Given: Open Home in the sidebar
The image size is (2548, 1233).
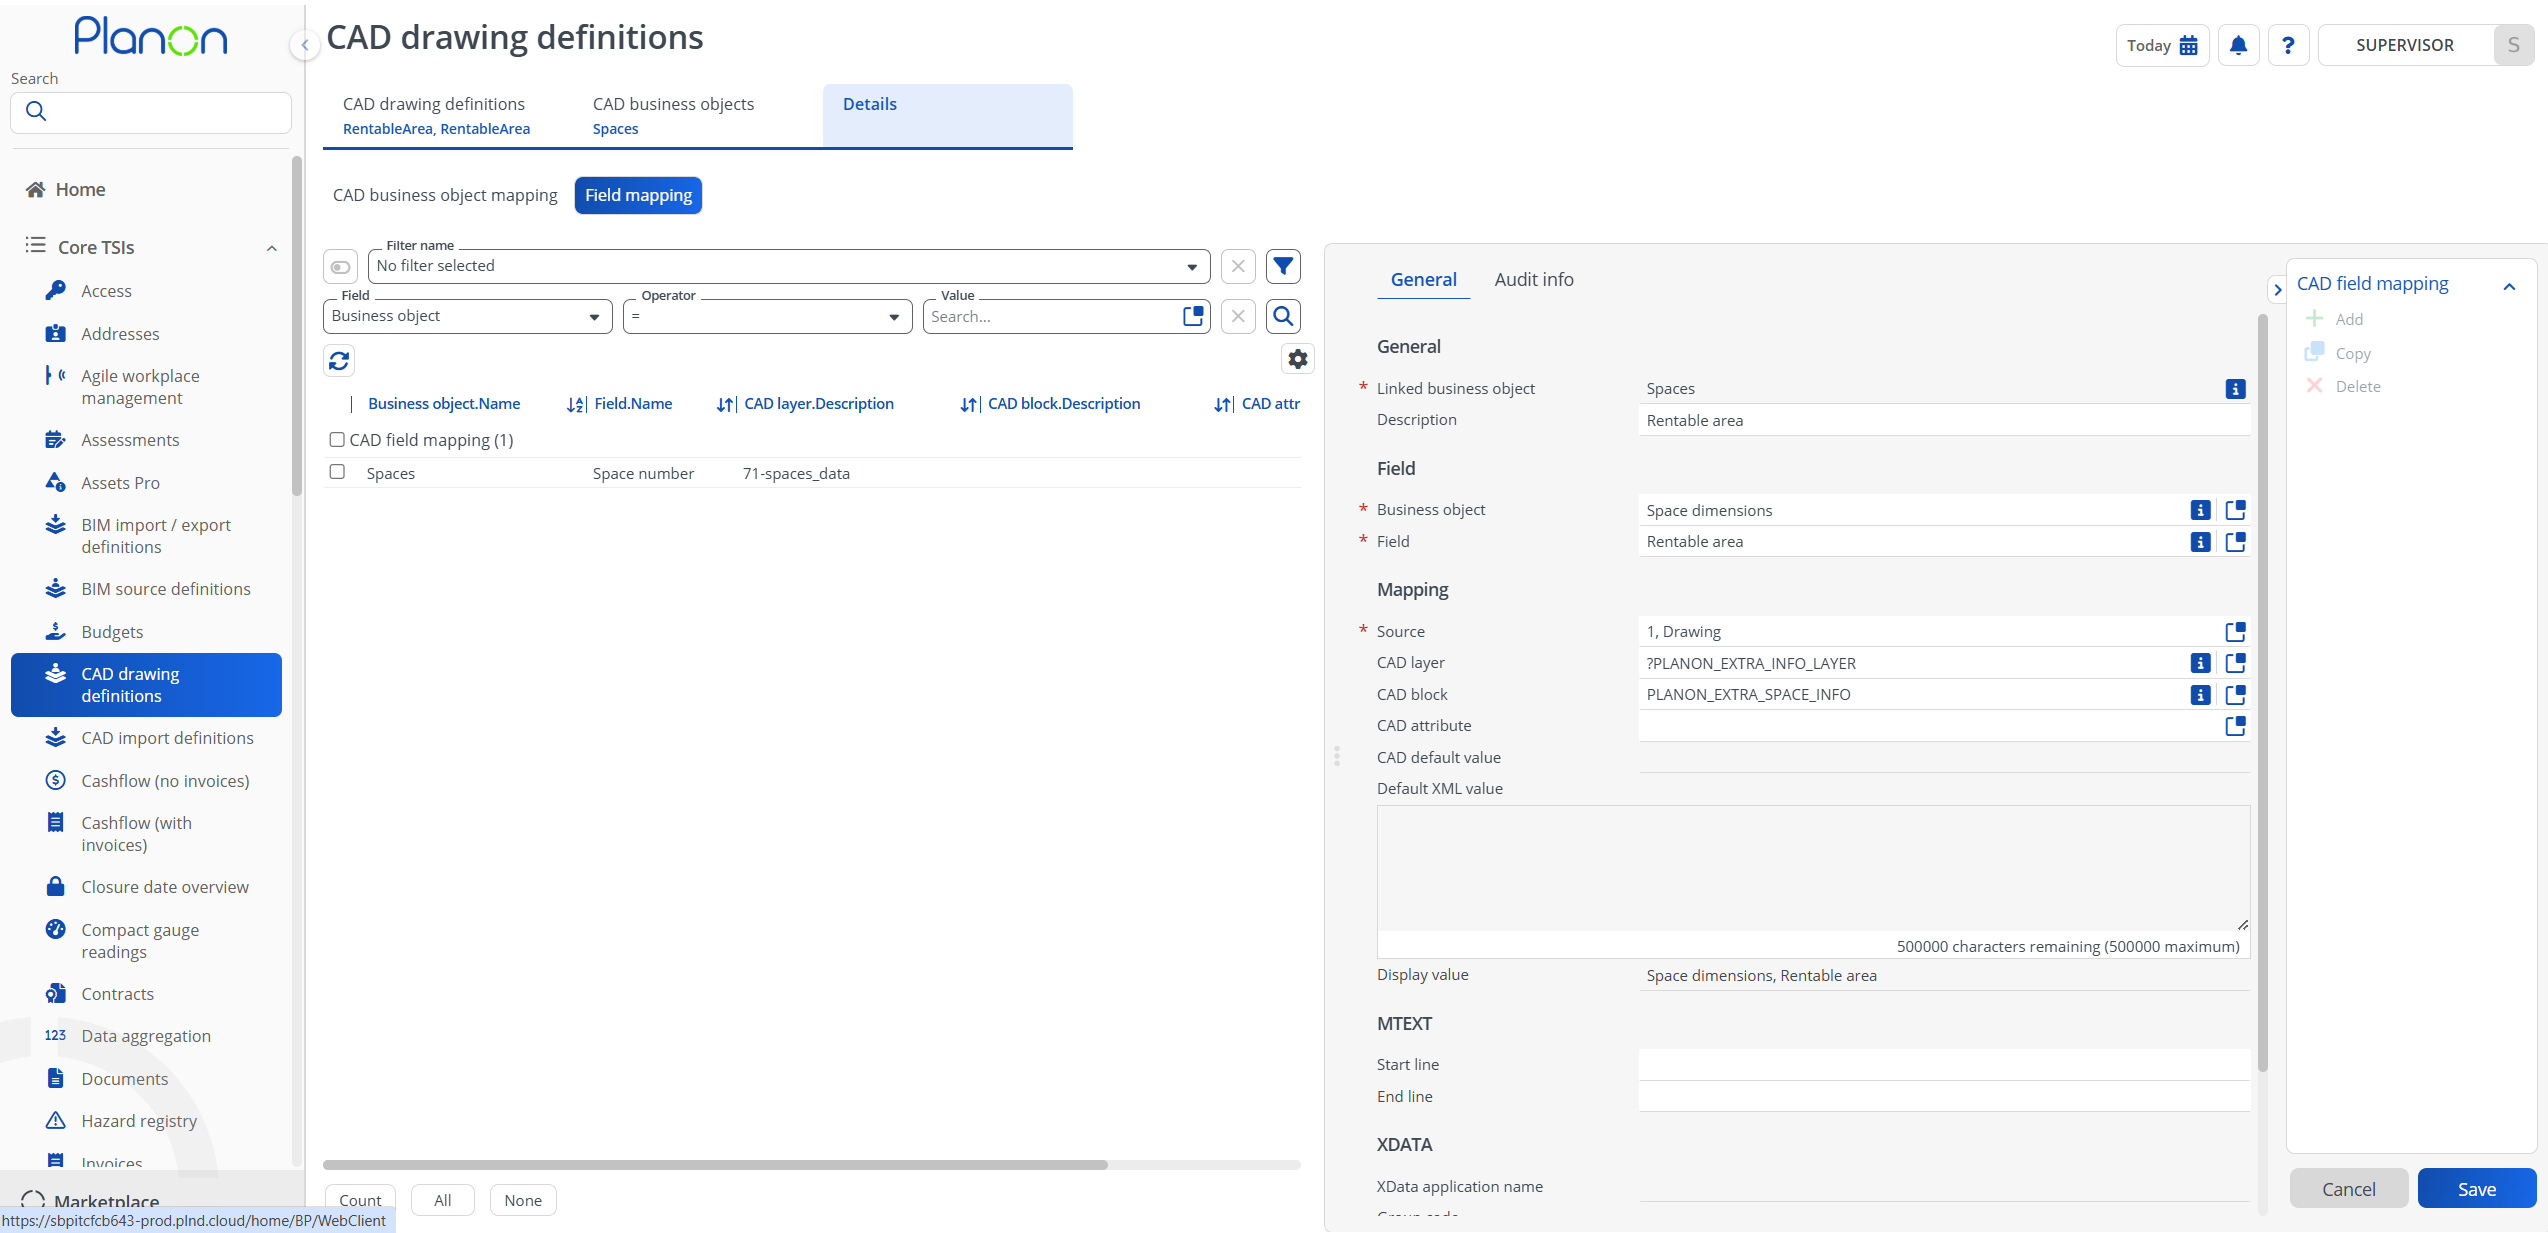Looking at the screenshot, I should [80, 190].
